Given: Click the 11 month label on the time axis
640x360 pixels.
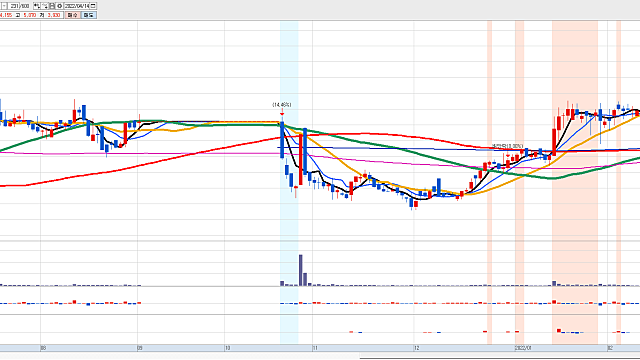Looking at the screenshot, I should 315,348.
